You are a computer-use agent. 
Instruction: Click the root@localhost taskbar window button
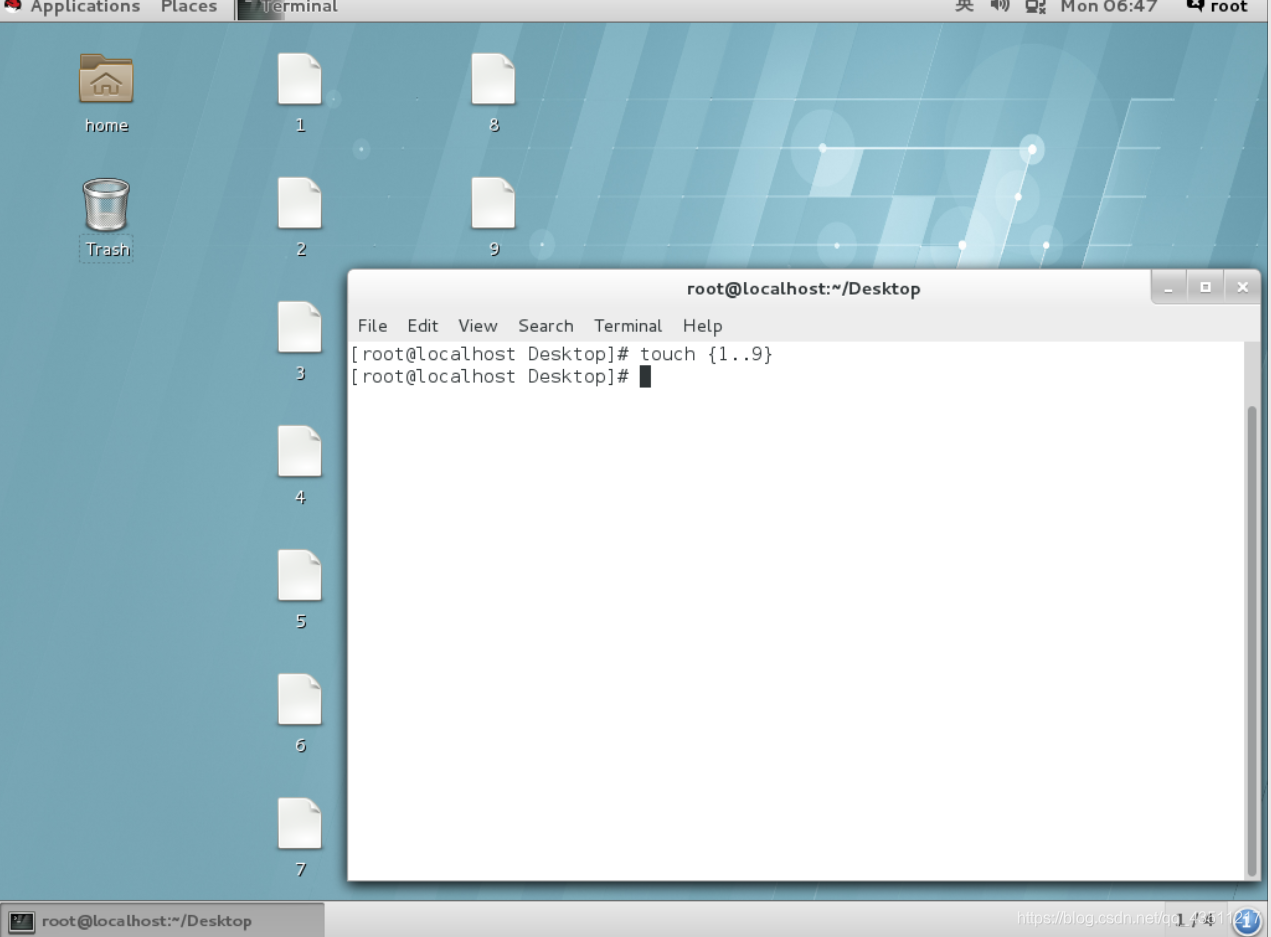pos(164,920)
